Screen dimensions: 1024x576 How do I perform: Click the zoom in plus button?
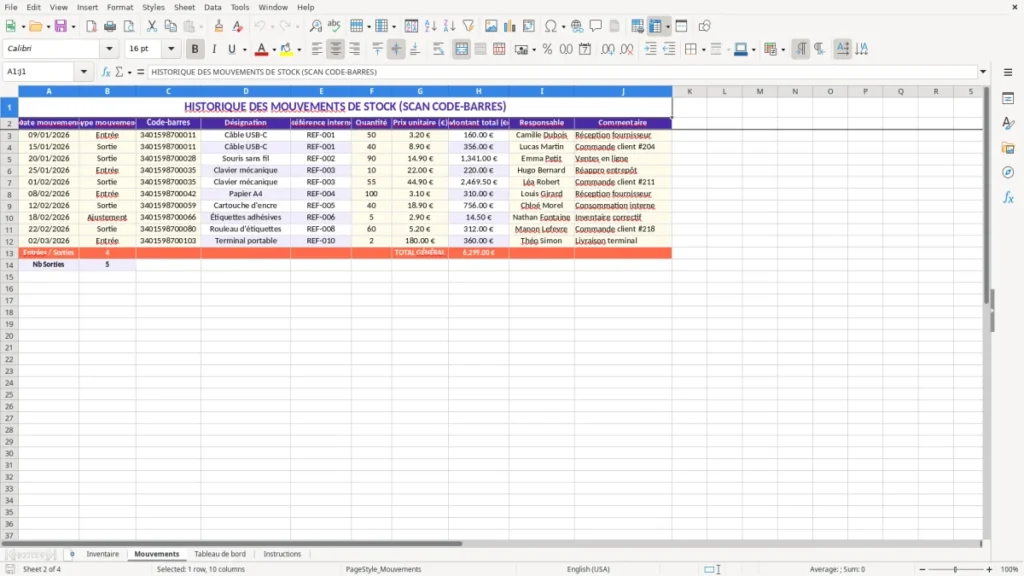(989, 569)
